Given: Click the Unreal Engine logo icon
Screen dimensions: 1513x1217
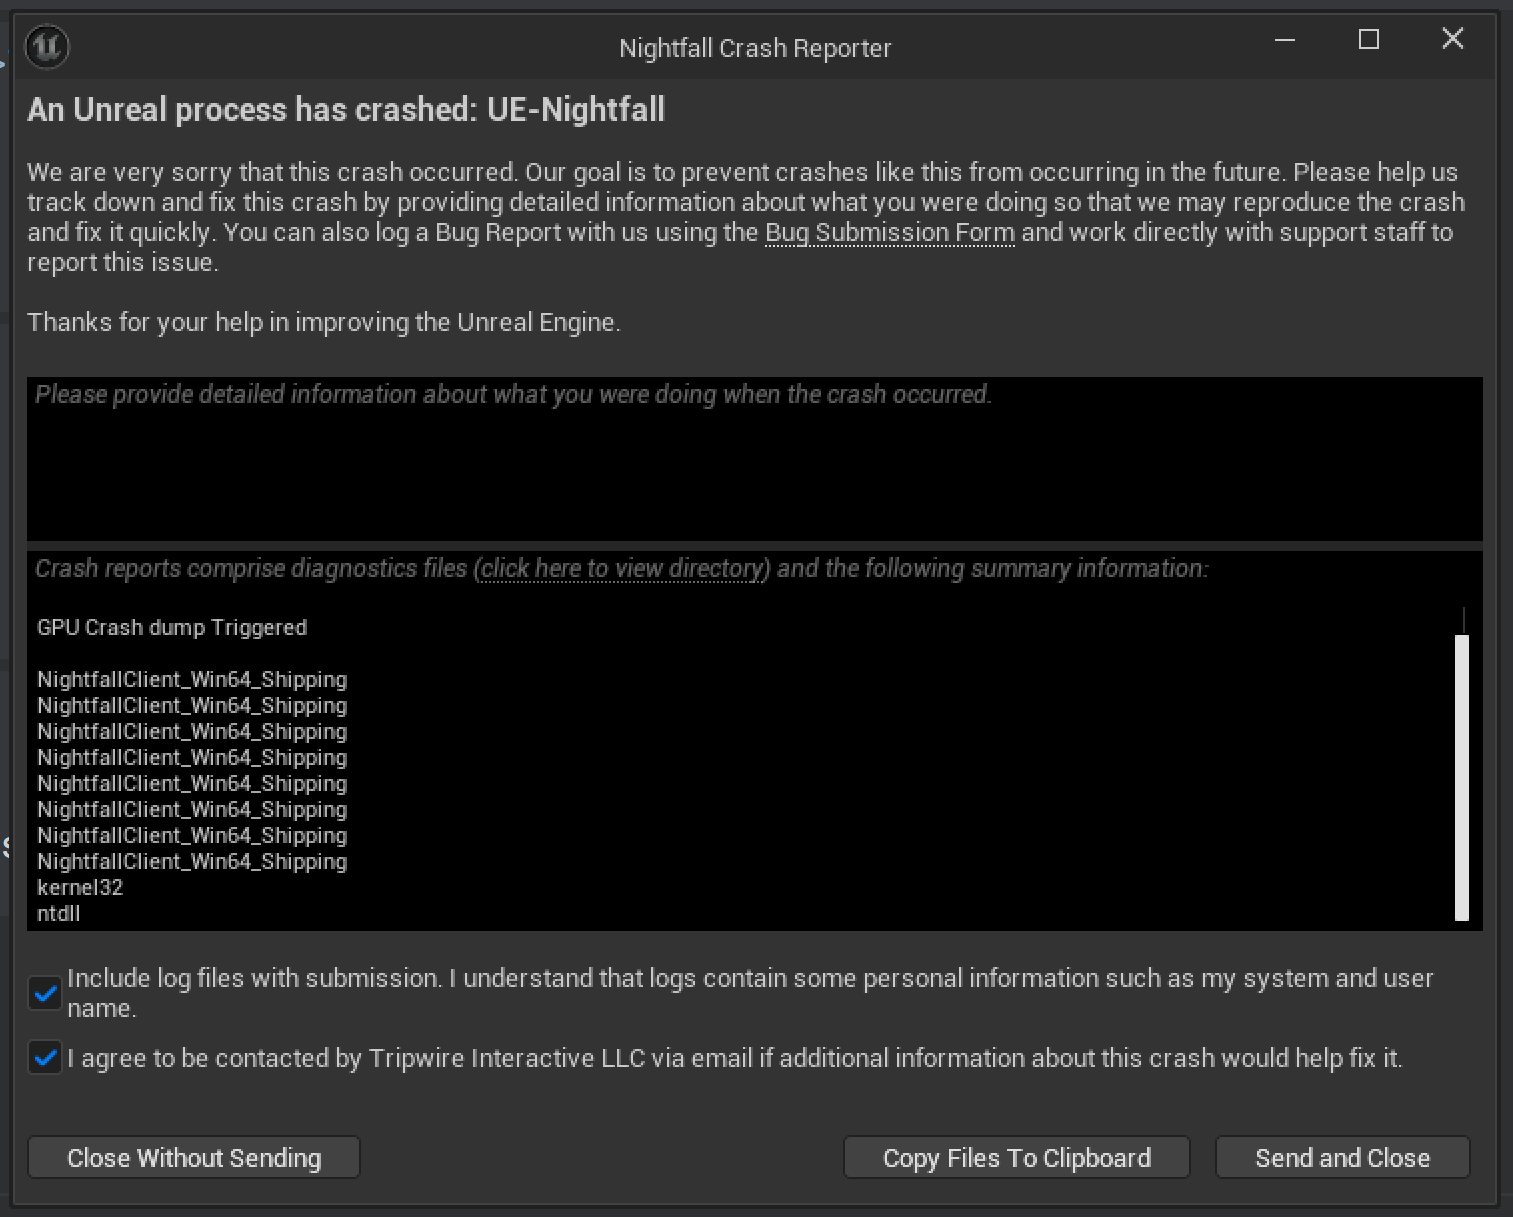Looking at the screenshot, I should (x=47, y=47).
